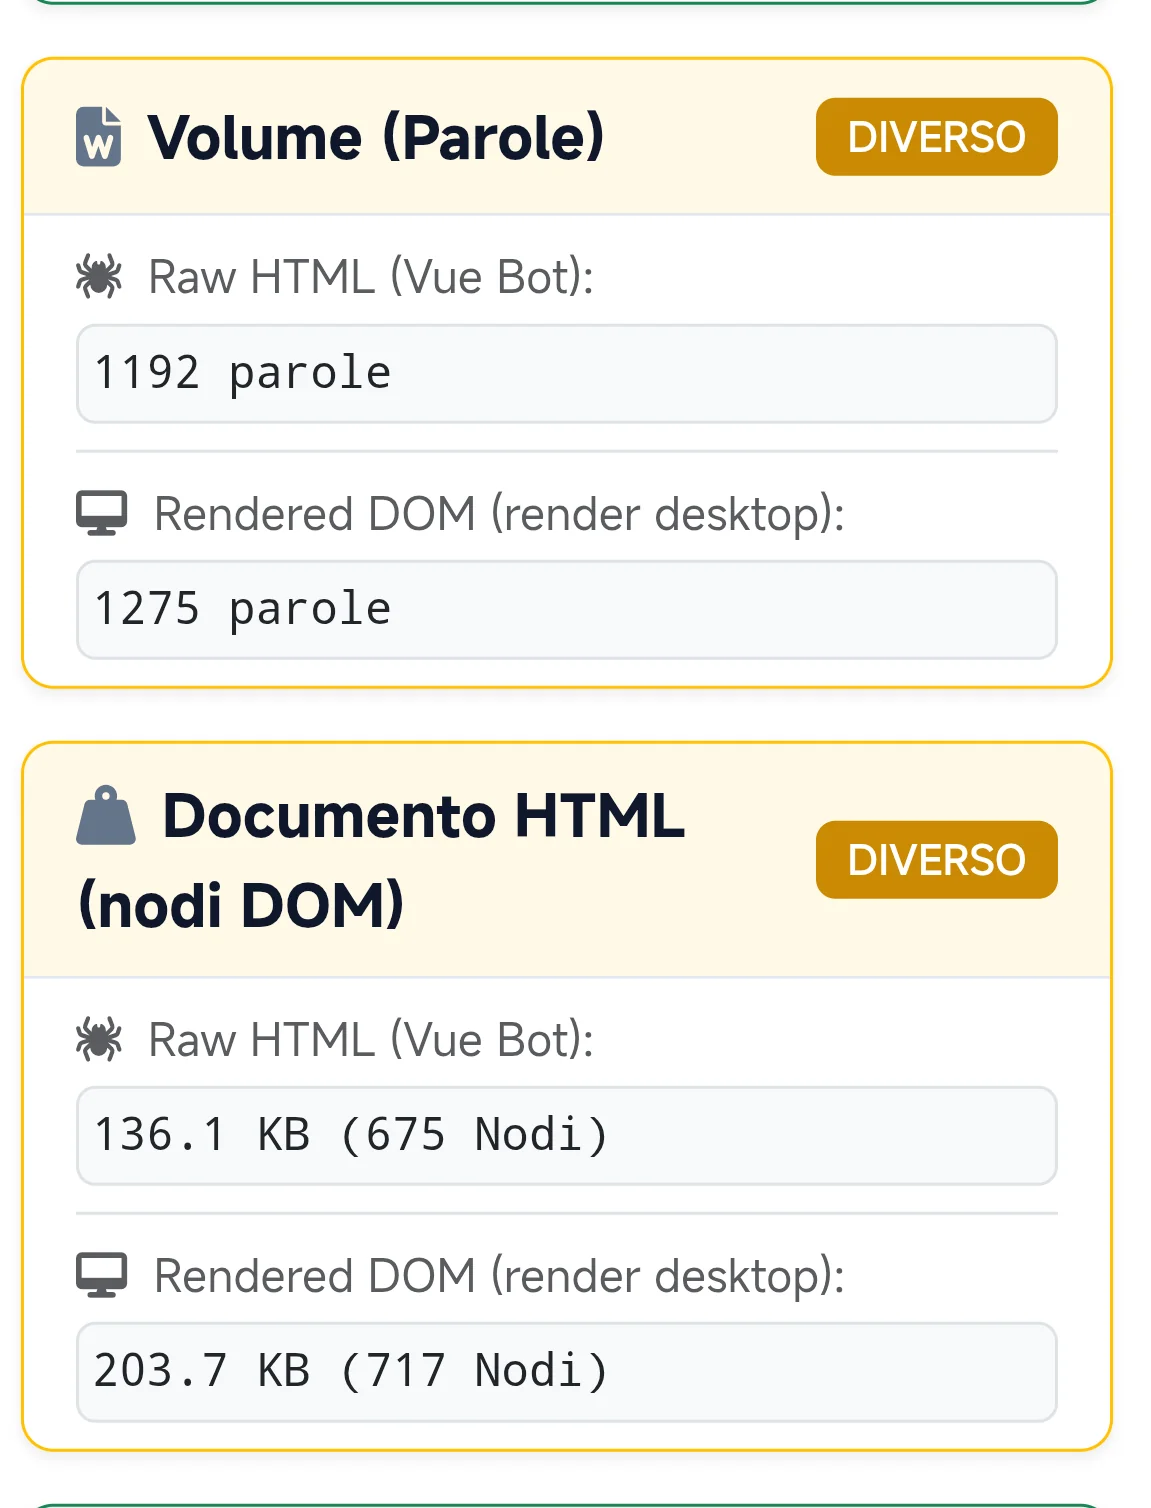Click 'Rendered DOM (render desktop):' in the Volume card
The width and height of the screenshot is (1151, 1508).
coord(499,514)
